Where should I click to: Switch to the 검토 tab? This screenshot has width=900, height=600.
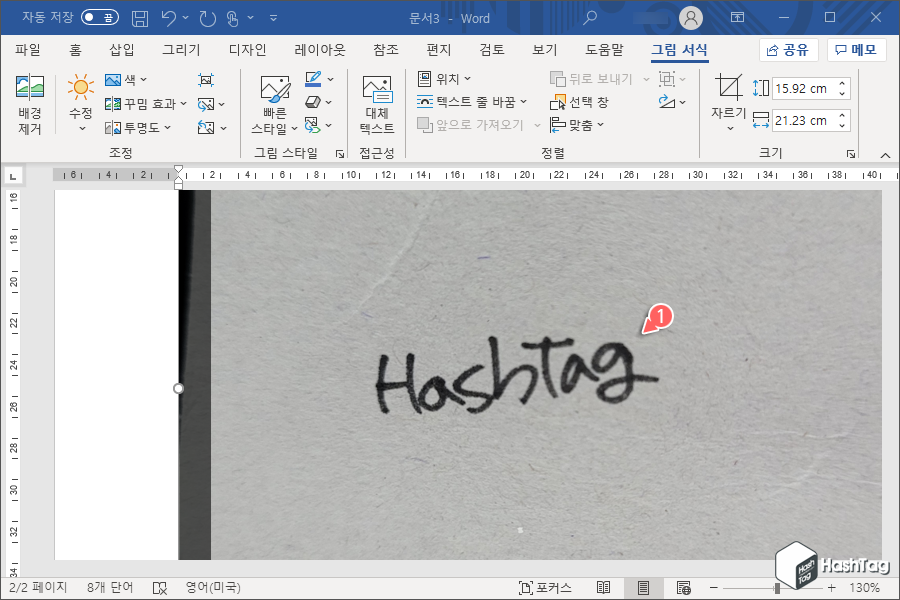coord(492,50)
